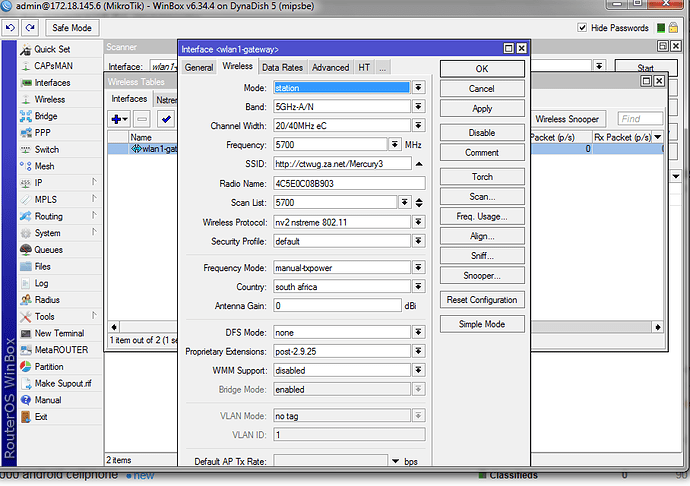Open Queues in the sidebar
This screenshot has width=690, height=486.
click(x=48, y=250)
